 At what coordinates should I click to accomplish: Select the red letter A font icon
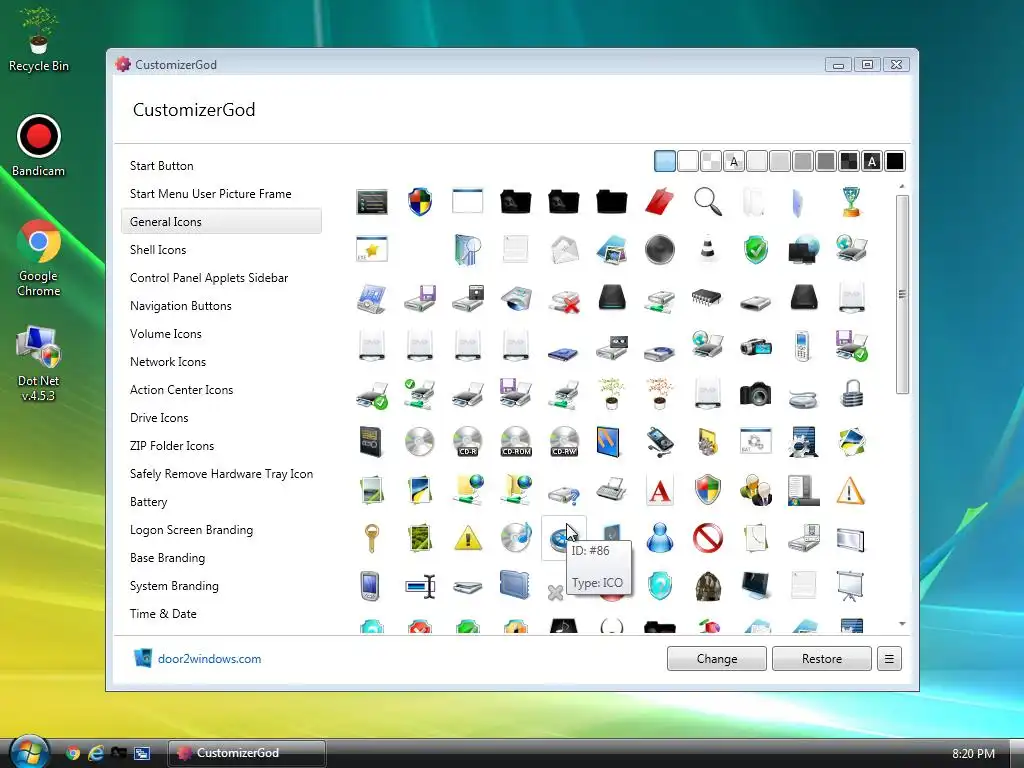point(660,490)
